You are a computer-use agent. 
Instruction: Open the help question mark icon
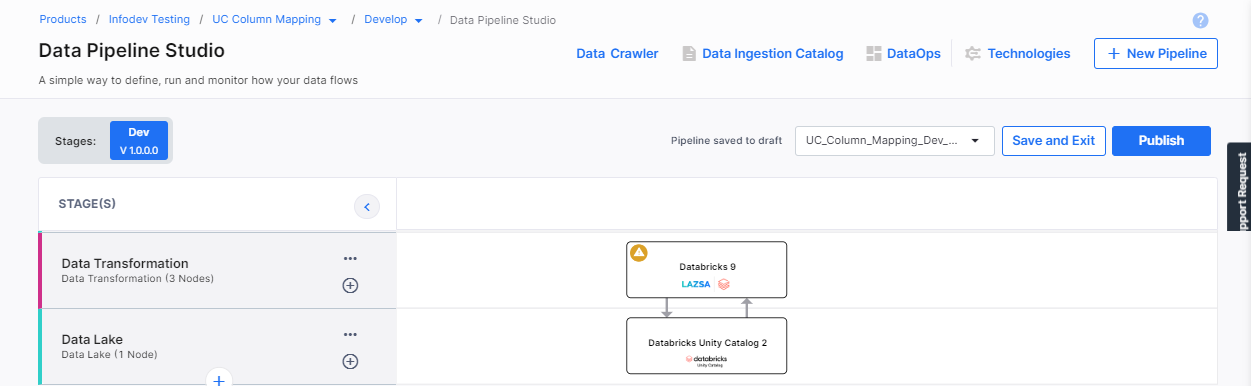pos(1201,20)
